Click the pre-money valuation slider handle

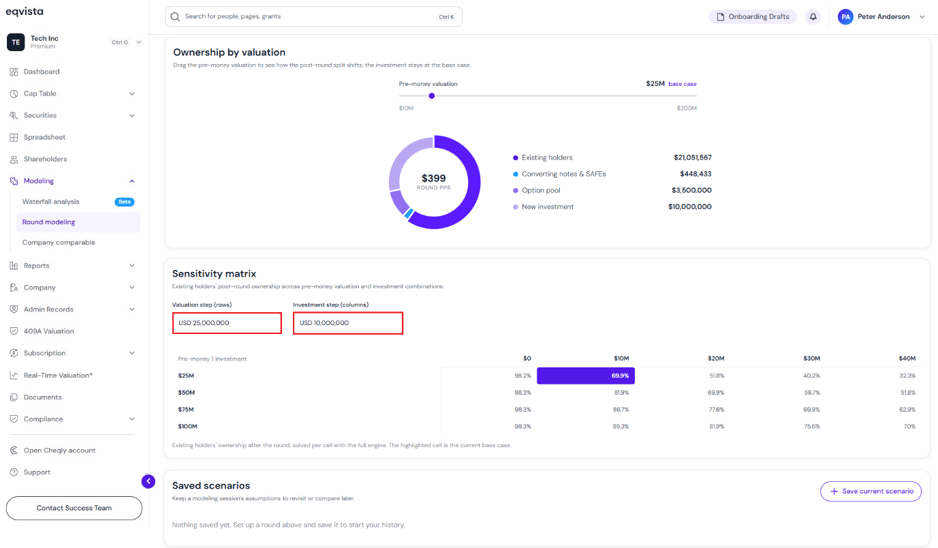431,96
